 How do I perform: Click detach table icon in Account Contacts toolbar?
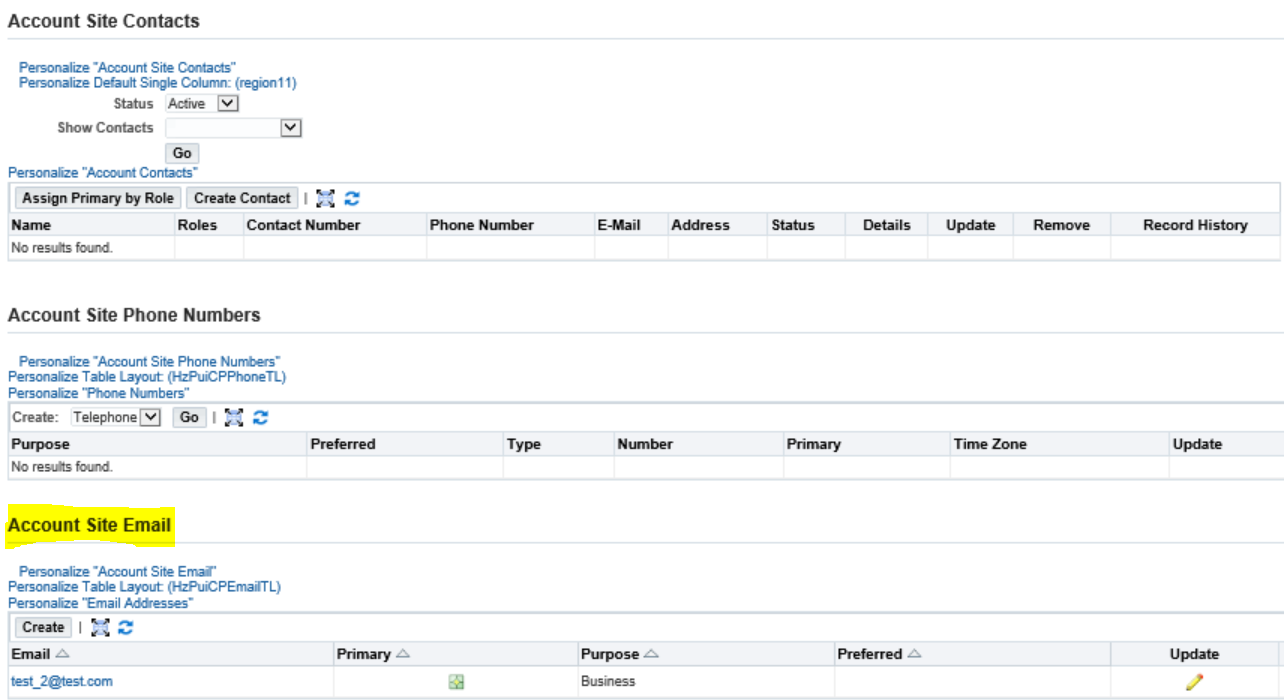click(x=325, y=198)
